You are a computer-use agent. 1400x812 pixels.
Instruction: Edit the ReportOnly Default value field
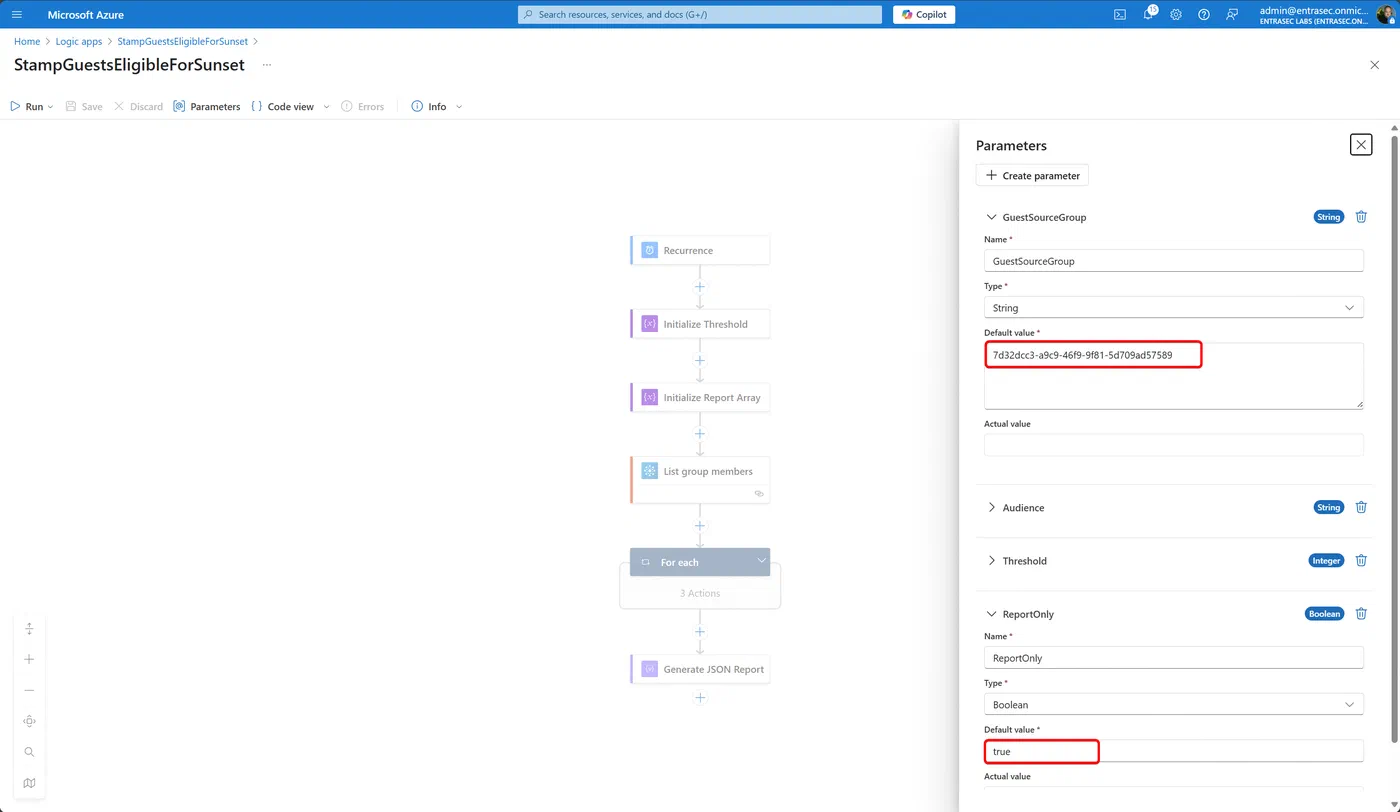click(x=1174, y=751)
